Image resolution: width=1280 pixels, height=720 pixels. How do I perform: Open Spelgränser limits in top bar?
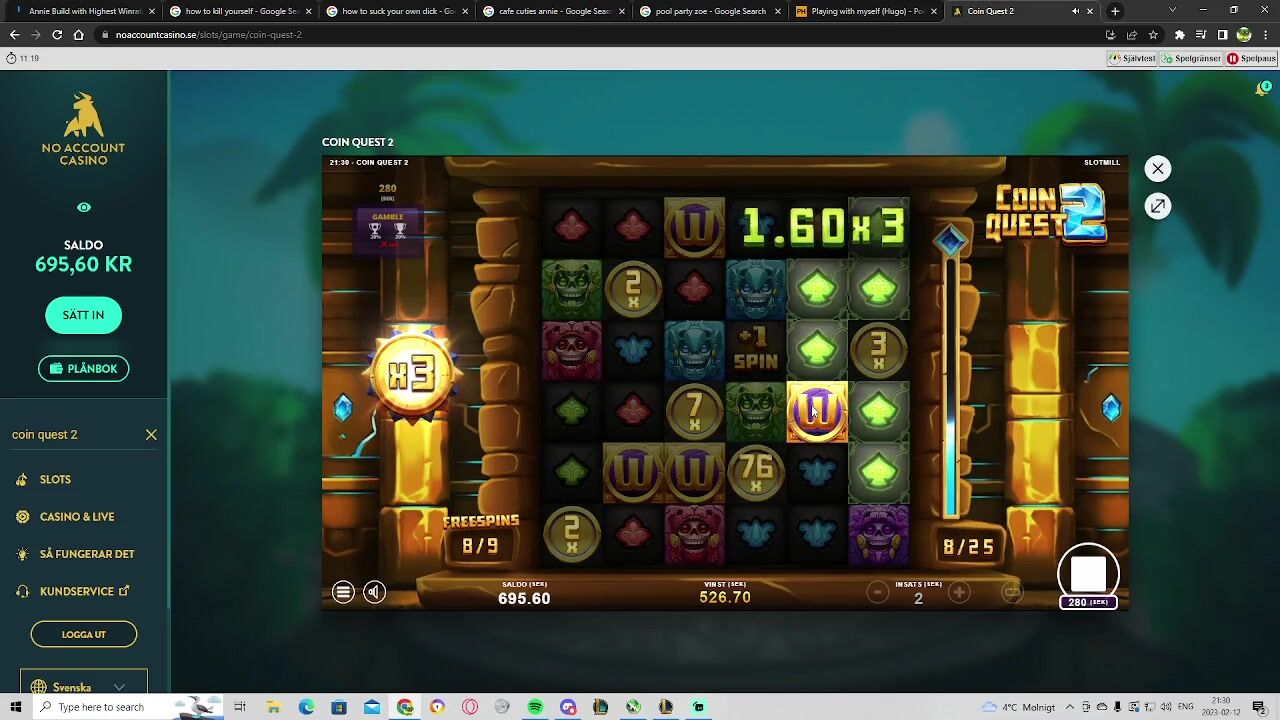click(1192, 58)
